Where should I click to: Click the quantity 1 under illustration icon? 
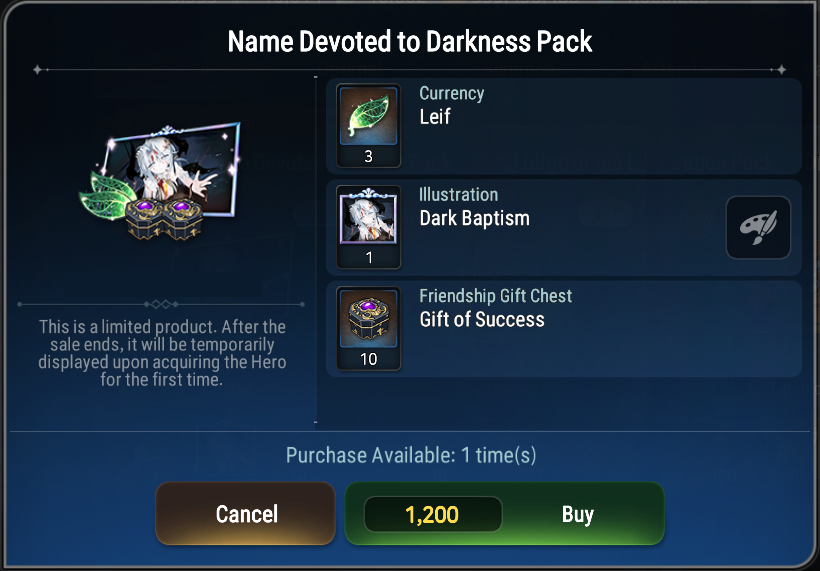click(x=369, y=258)
